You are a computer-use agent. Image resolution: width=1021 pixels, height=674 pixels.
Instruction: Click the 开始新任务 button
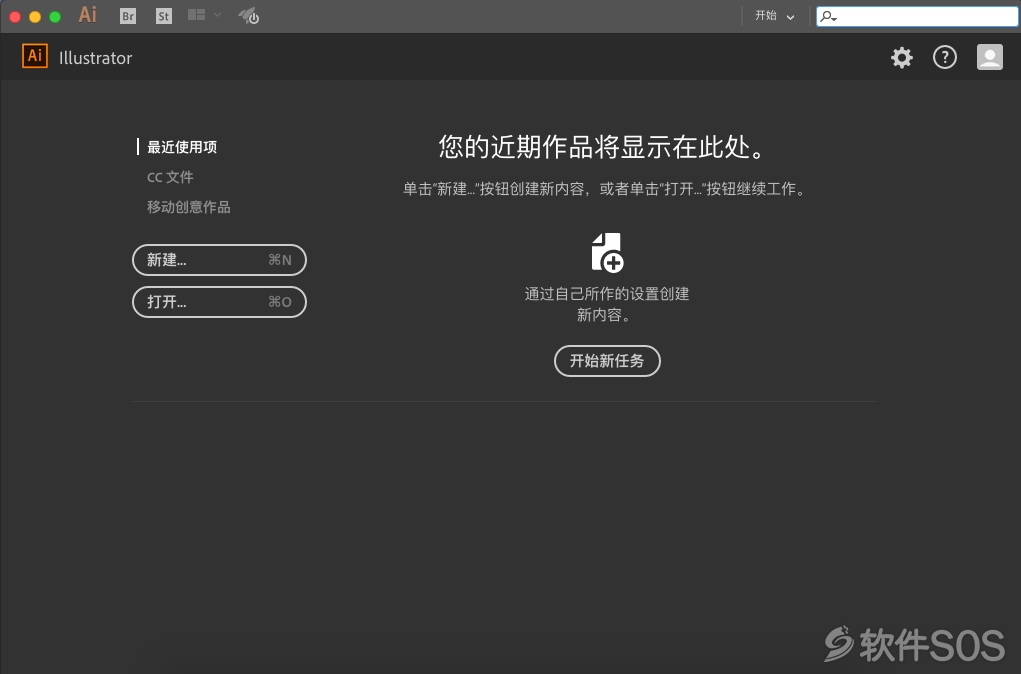(607, 361)
